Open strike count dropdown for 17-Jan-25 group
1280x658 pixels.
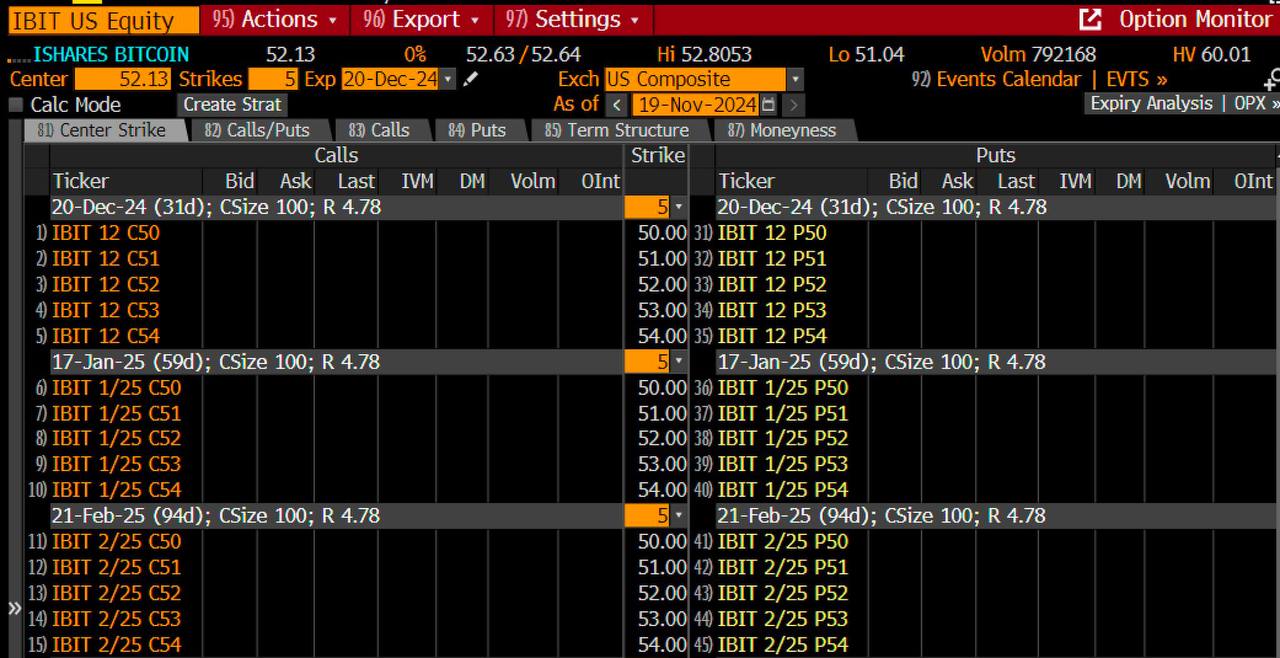[x=679, y=362]
